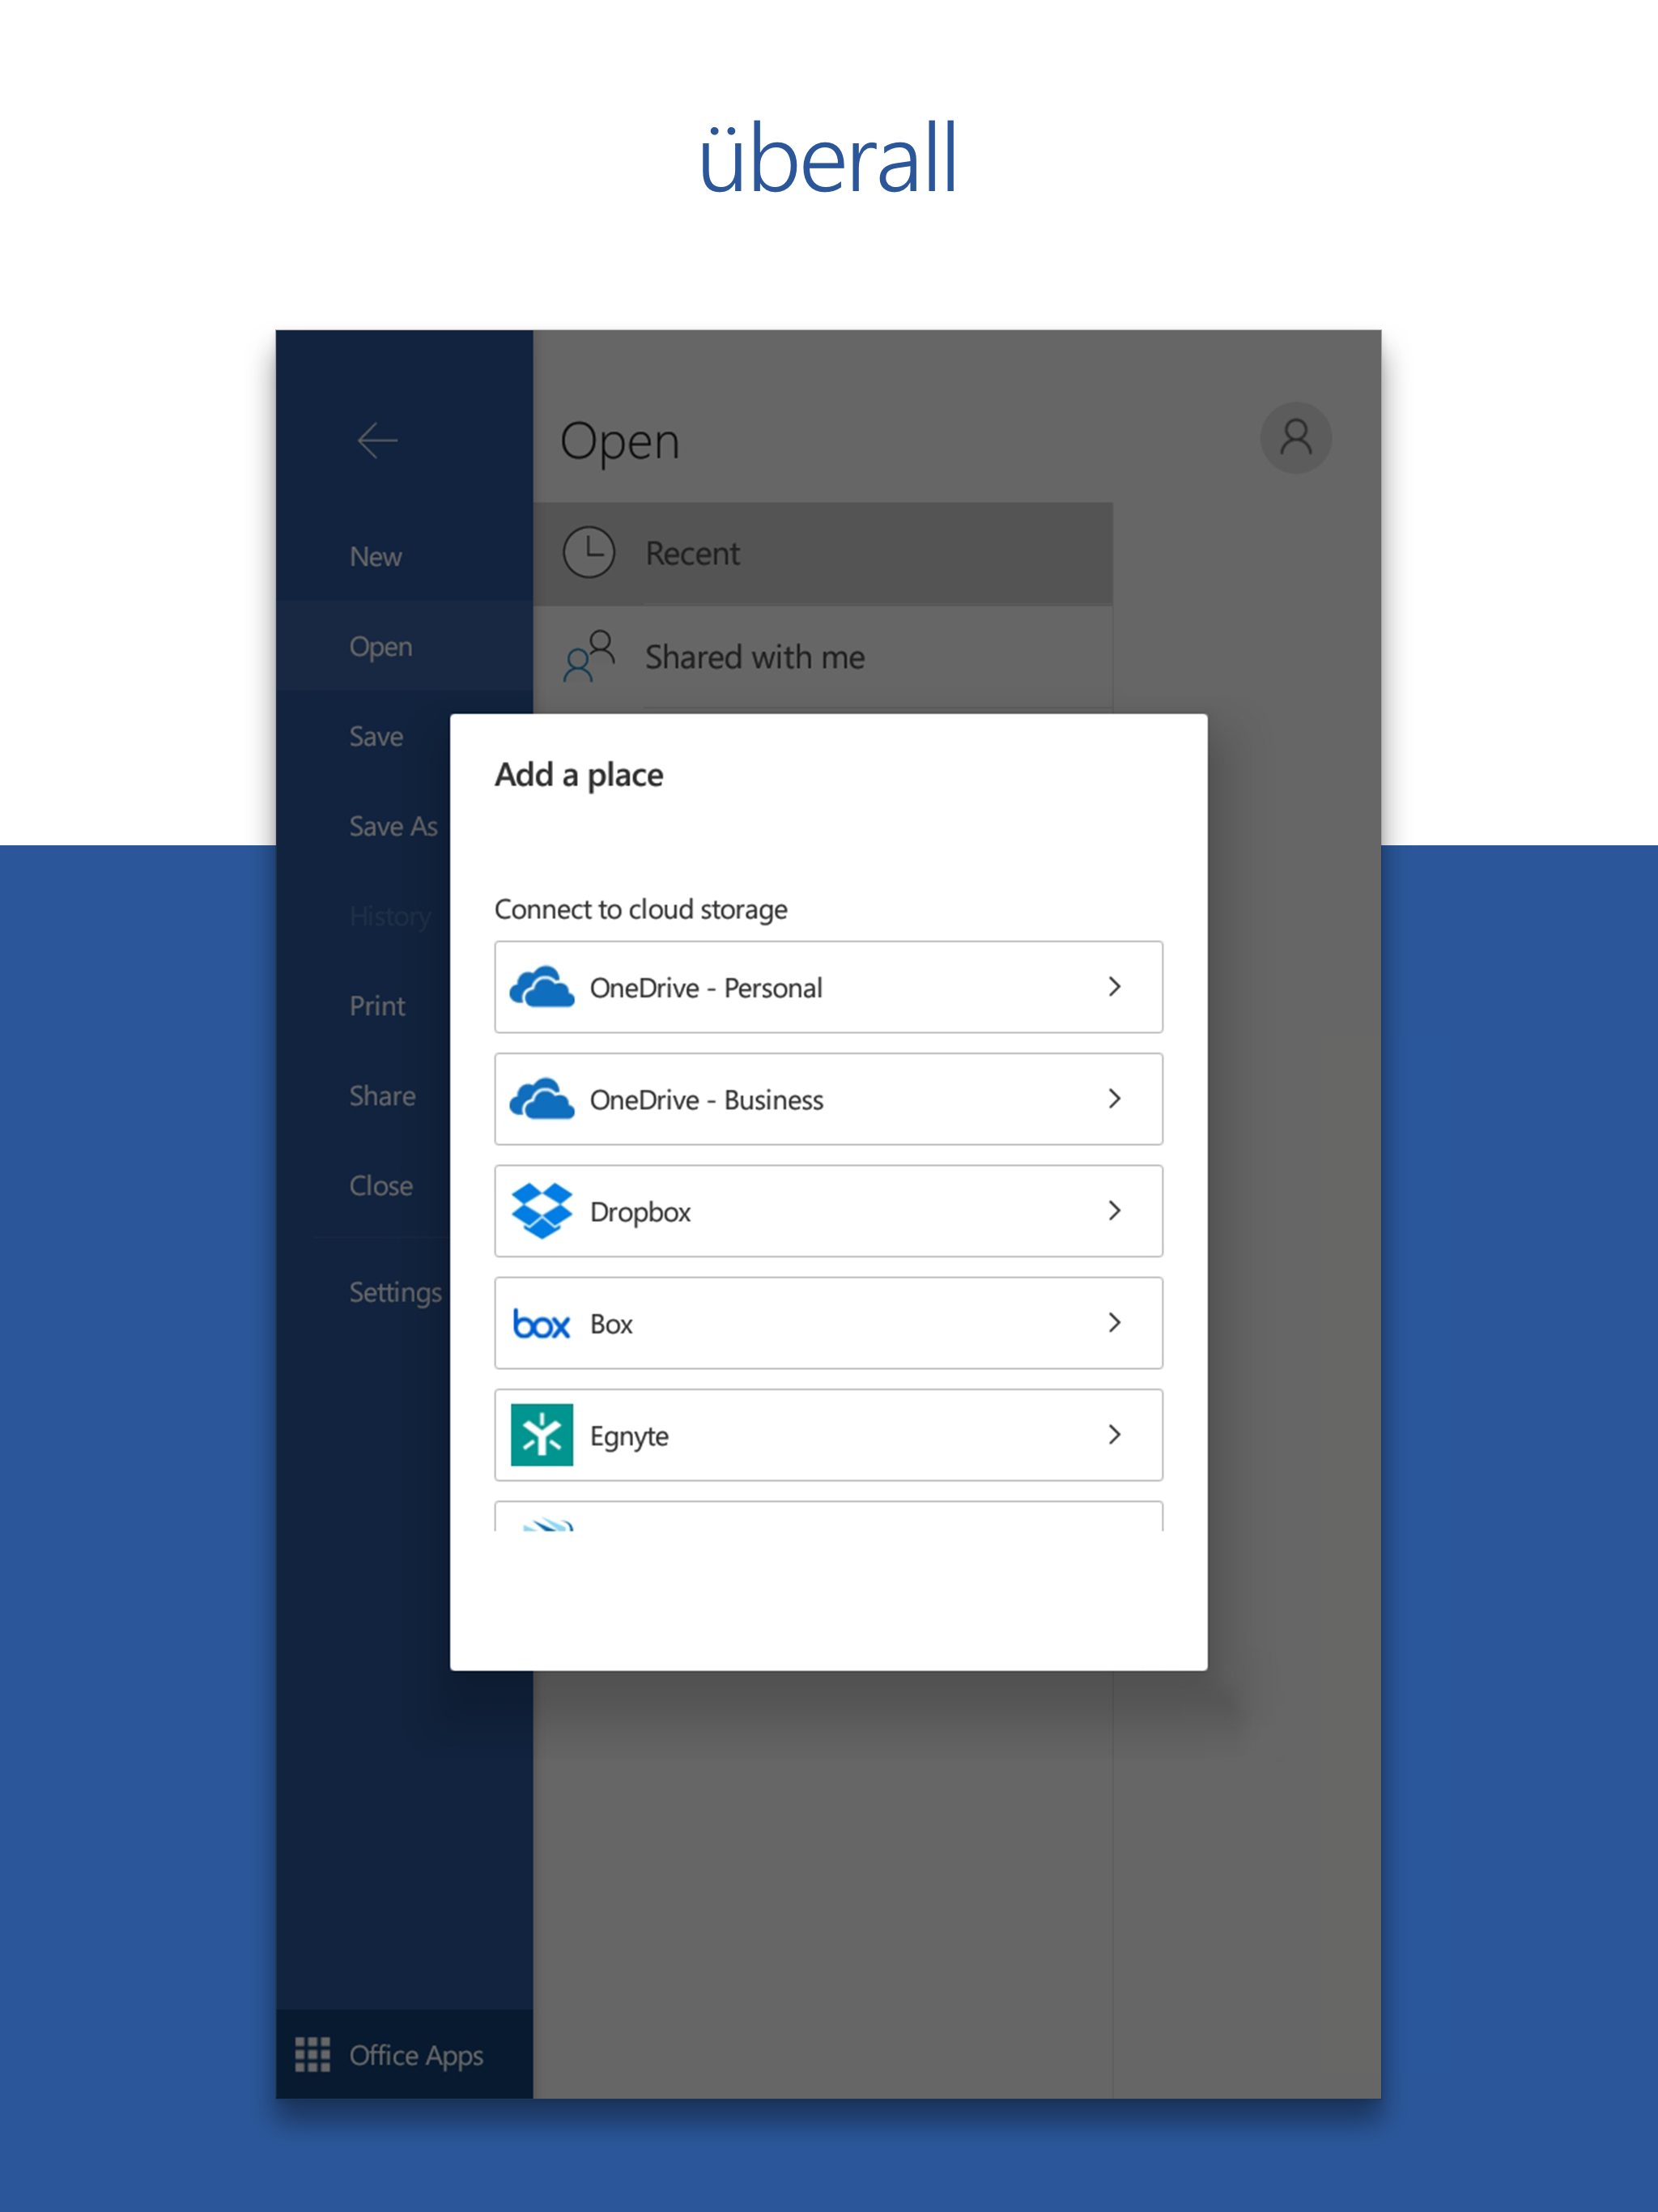Expand the Egnyte row chevron
The image size is (1658, 2212).
click(1114, 1435)
